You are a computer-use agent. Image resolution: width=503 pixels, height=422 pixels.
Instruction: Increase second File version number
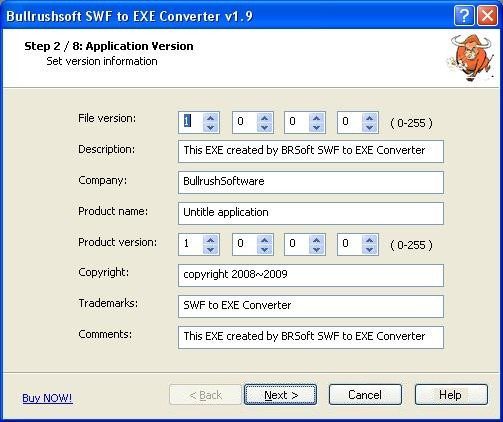pyautogui.click(x=264, y=118)
